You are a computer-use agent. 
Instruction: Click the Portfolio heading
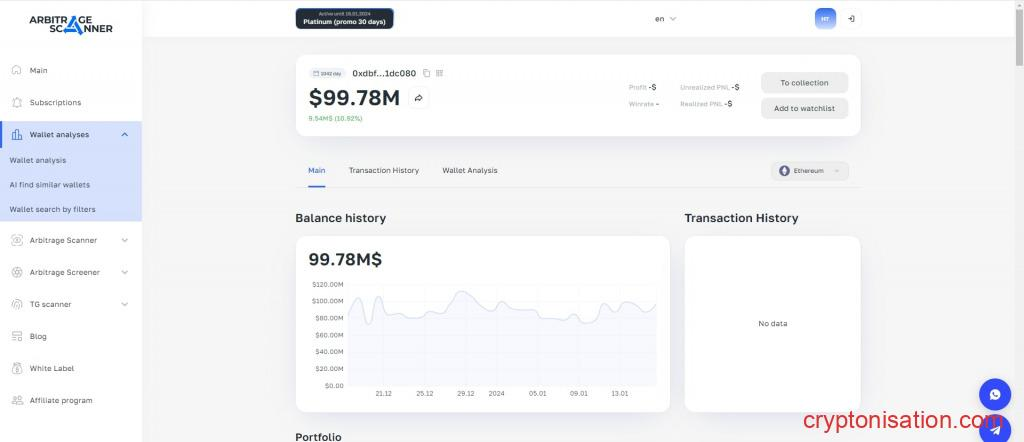tap(318, 437)
